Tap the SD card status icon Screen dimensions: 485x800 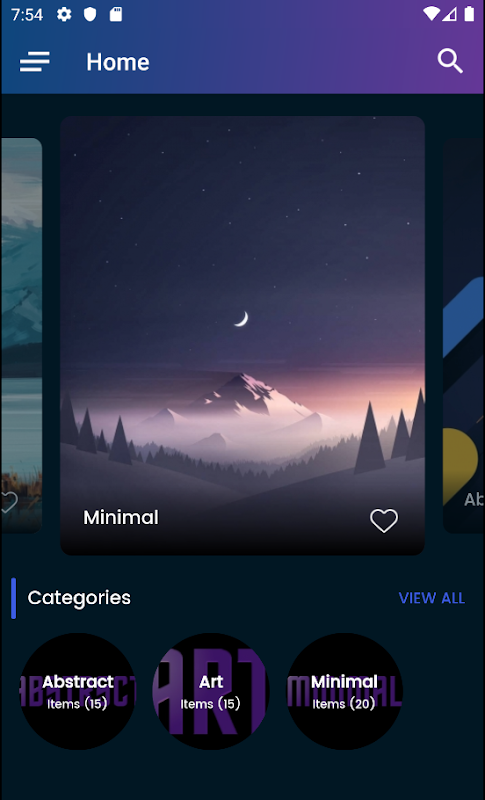point(116,14)
